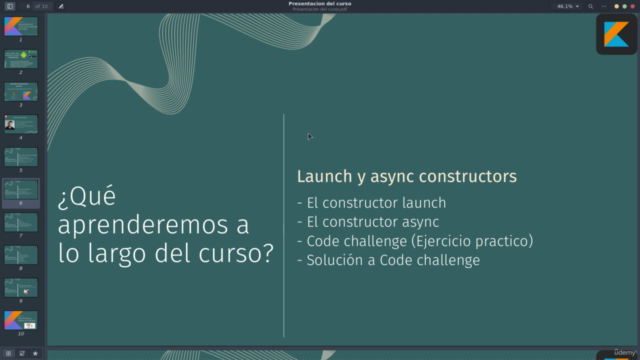Select page 3 thumbnail in sidebar
Screen dimensions: 640x360
click(x=21, y=91)
